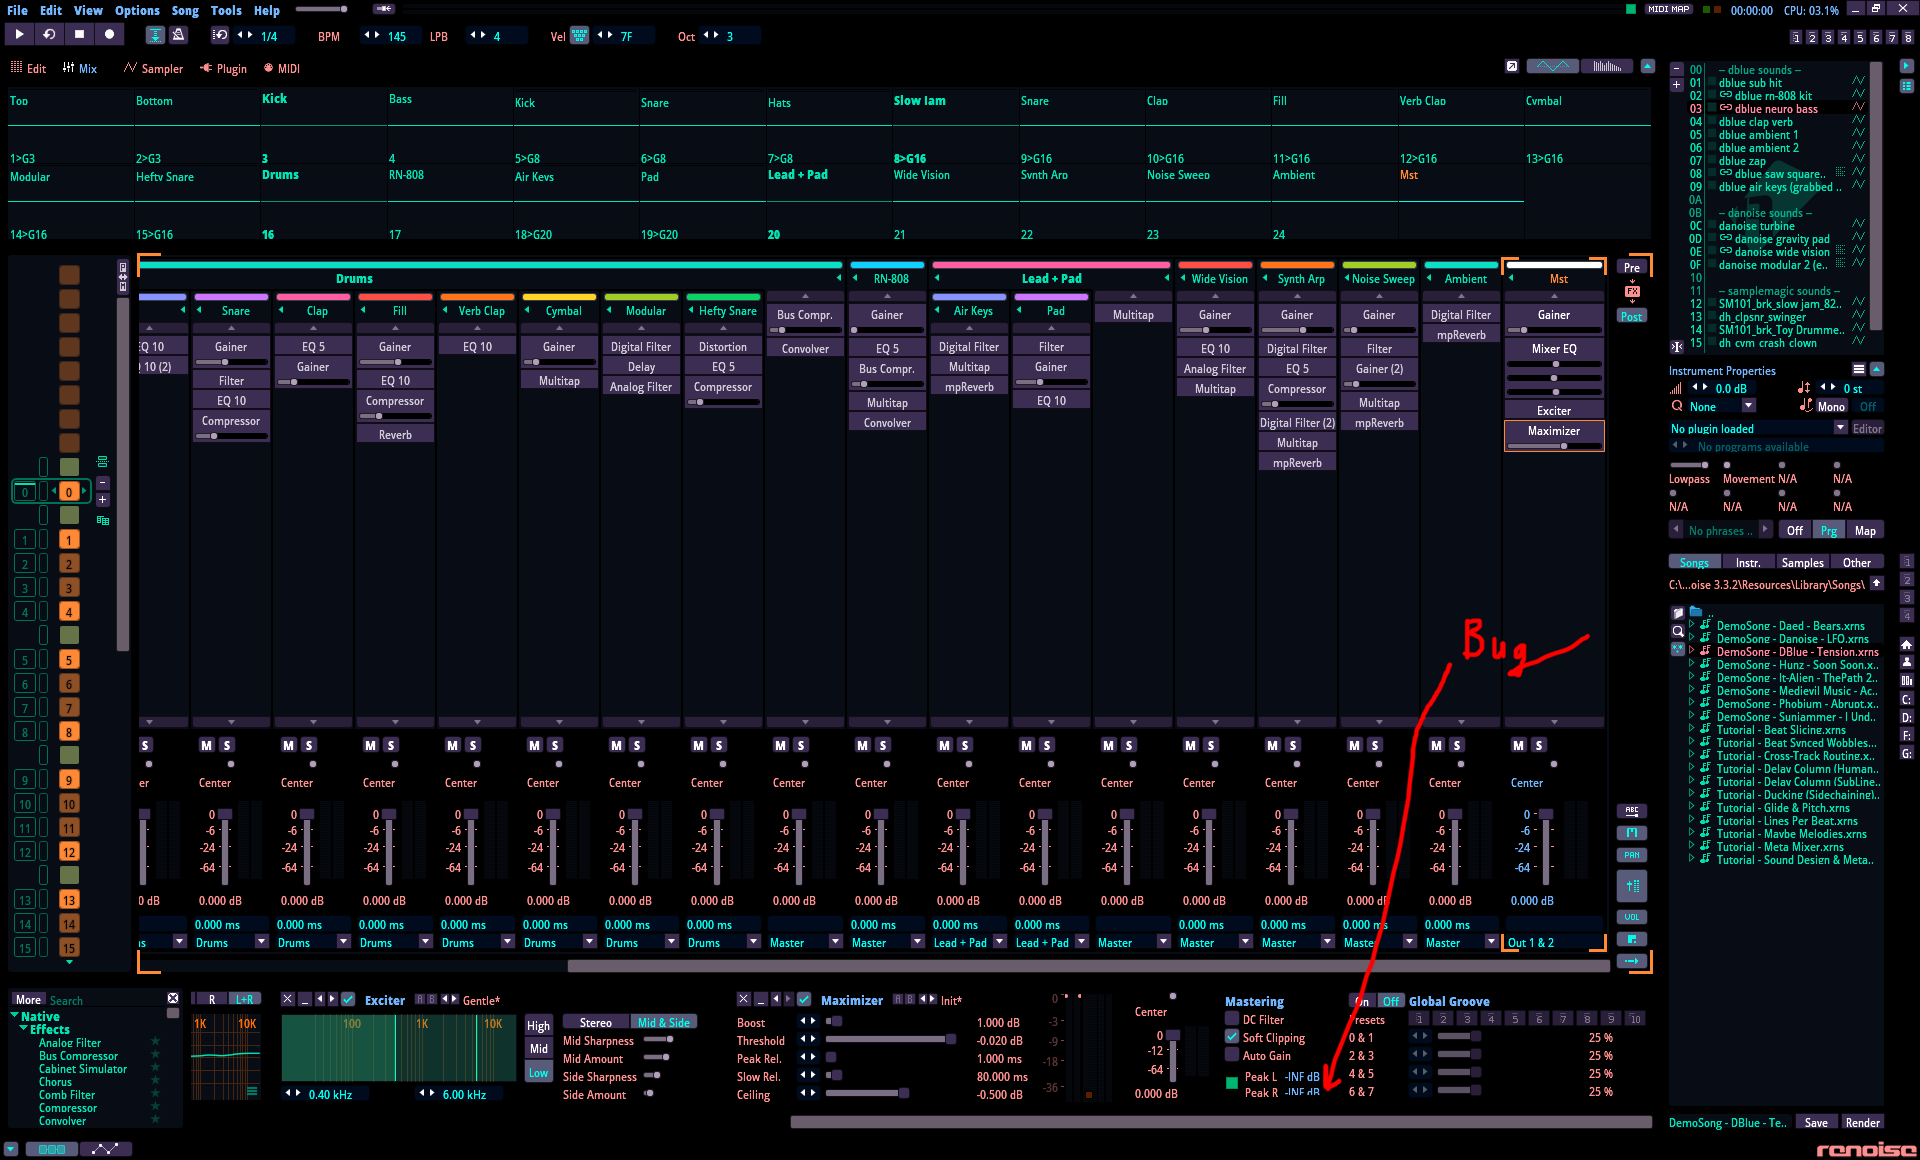Show automation view icon at bottom
The image size is (1920, 1160).
tap(105, 1149)
